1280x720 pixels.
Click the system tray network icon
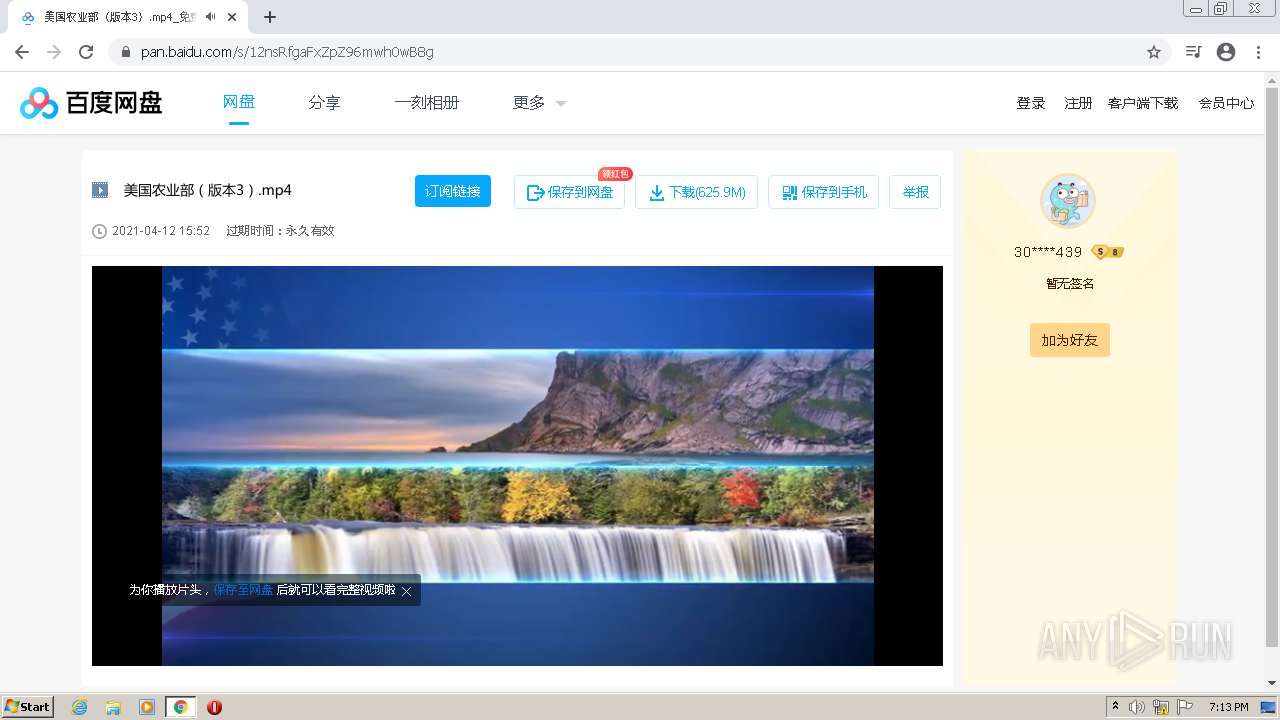click(x=1161, y=707)
